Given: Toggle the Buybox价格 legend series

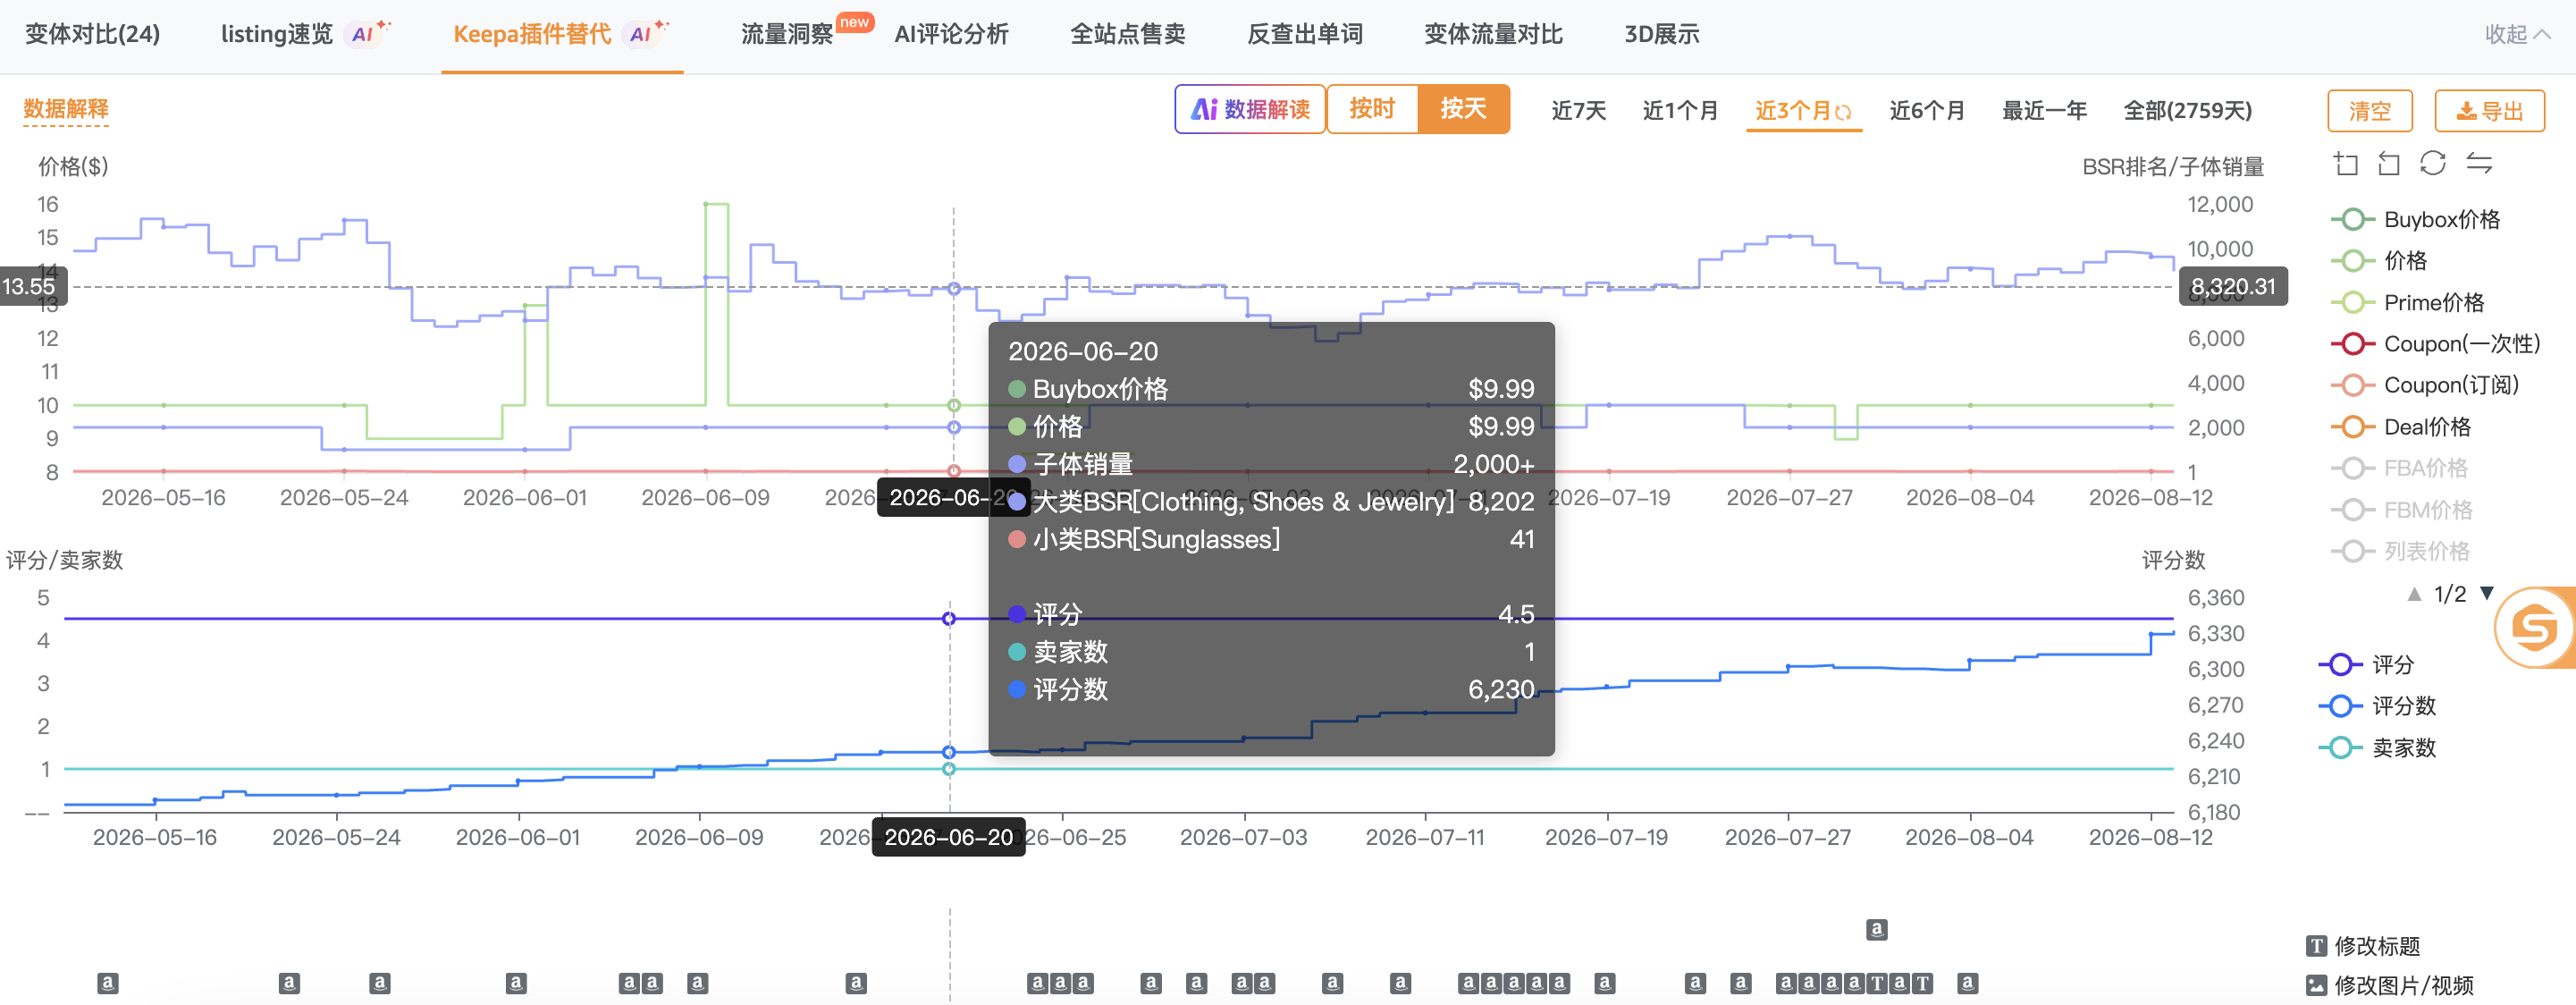Looking at the screenshot, I should coord(2415,219).
